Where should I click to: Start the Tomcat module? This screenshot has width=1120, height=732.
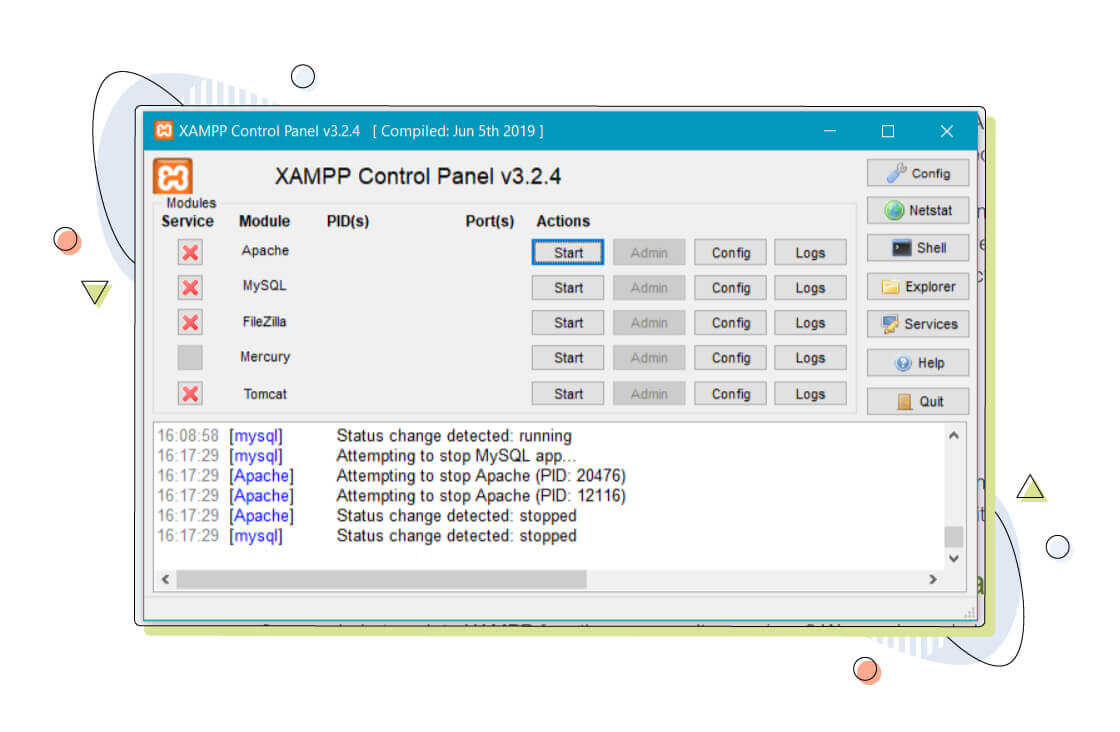tap(568, 393)
